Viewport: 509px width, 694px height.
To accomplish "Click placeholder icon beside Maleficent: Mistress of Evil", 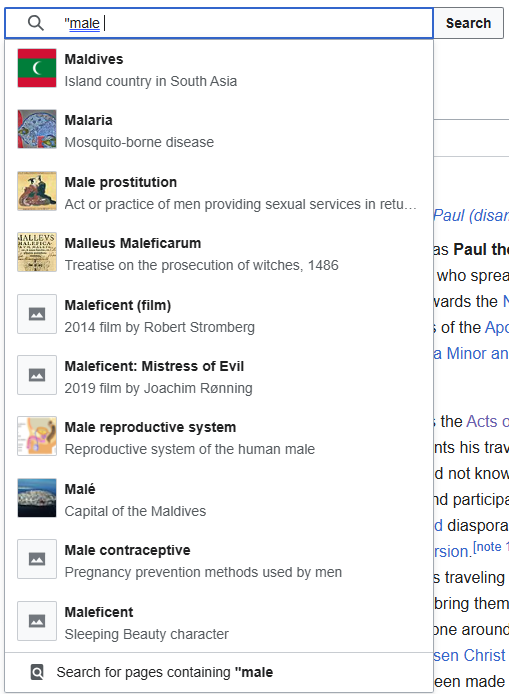I will [x=37, y=375].
